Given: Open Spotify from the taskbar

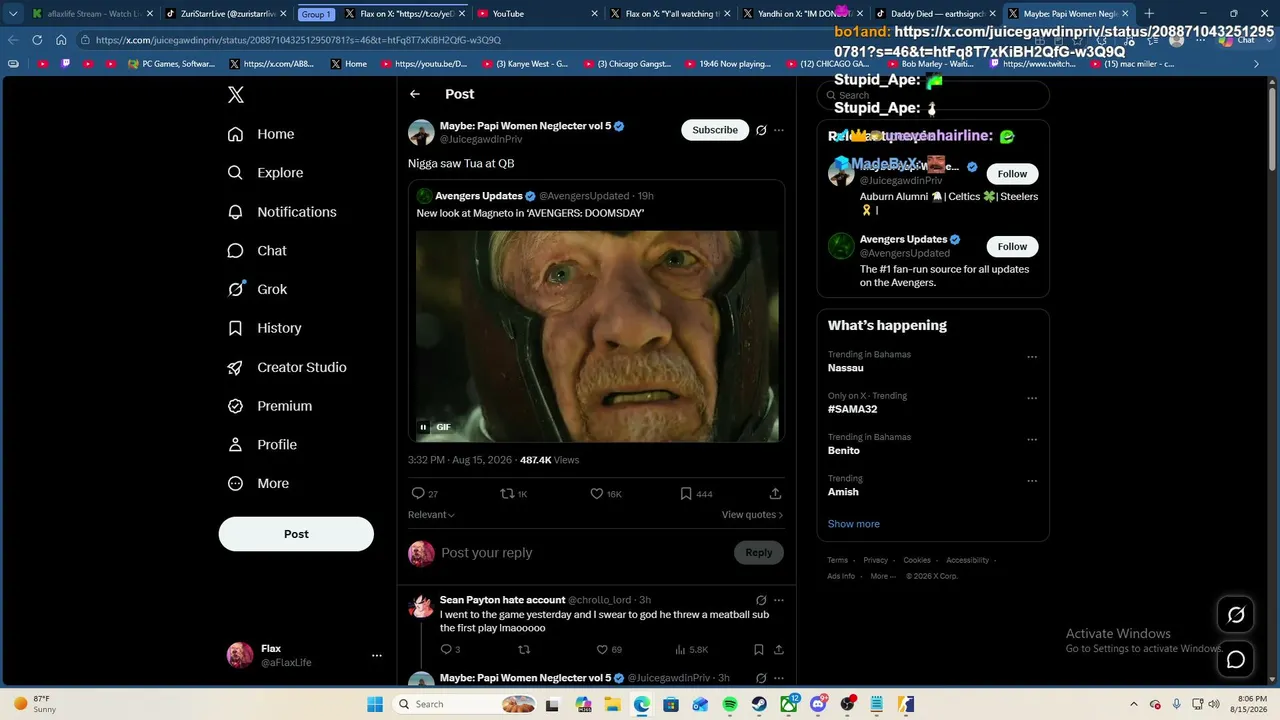Looking at the screenshot, I should point(730,704).
